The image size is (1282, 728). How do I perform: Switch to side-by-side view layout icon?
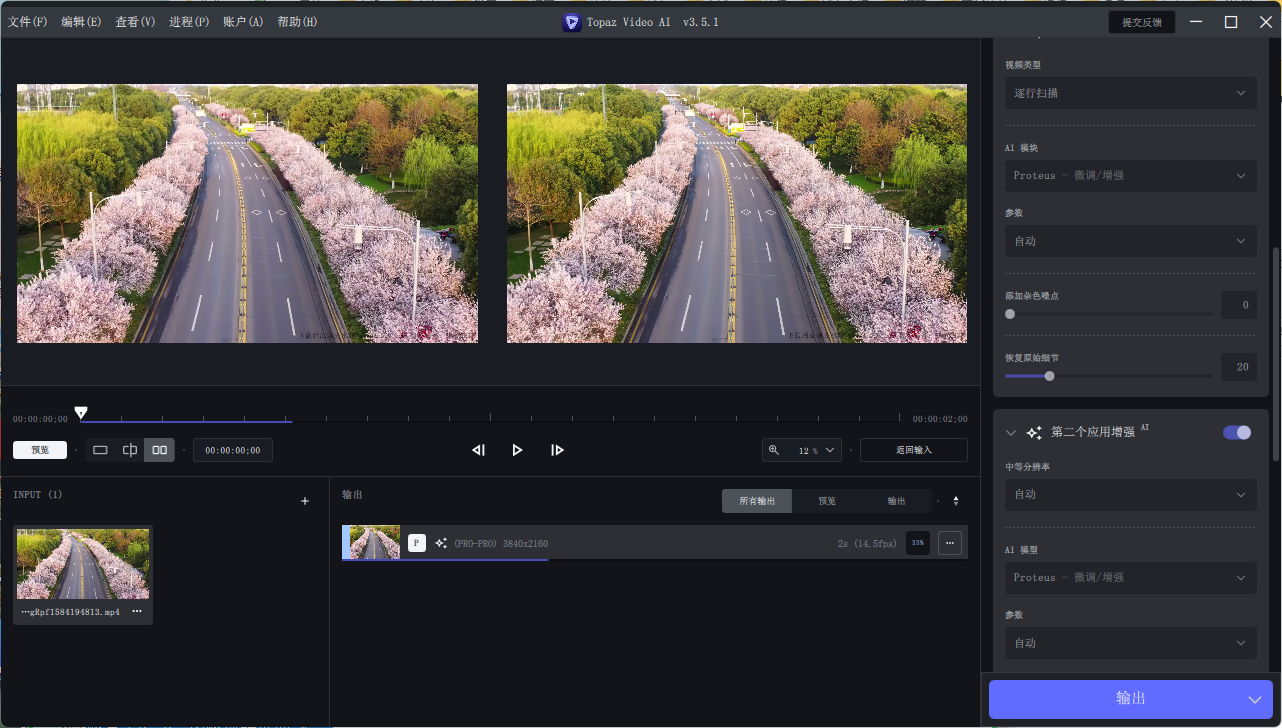[x=159, y=450]
